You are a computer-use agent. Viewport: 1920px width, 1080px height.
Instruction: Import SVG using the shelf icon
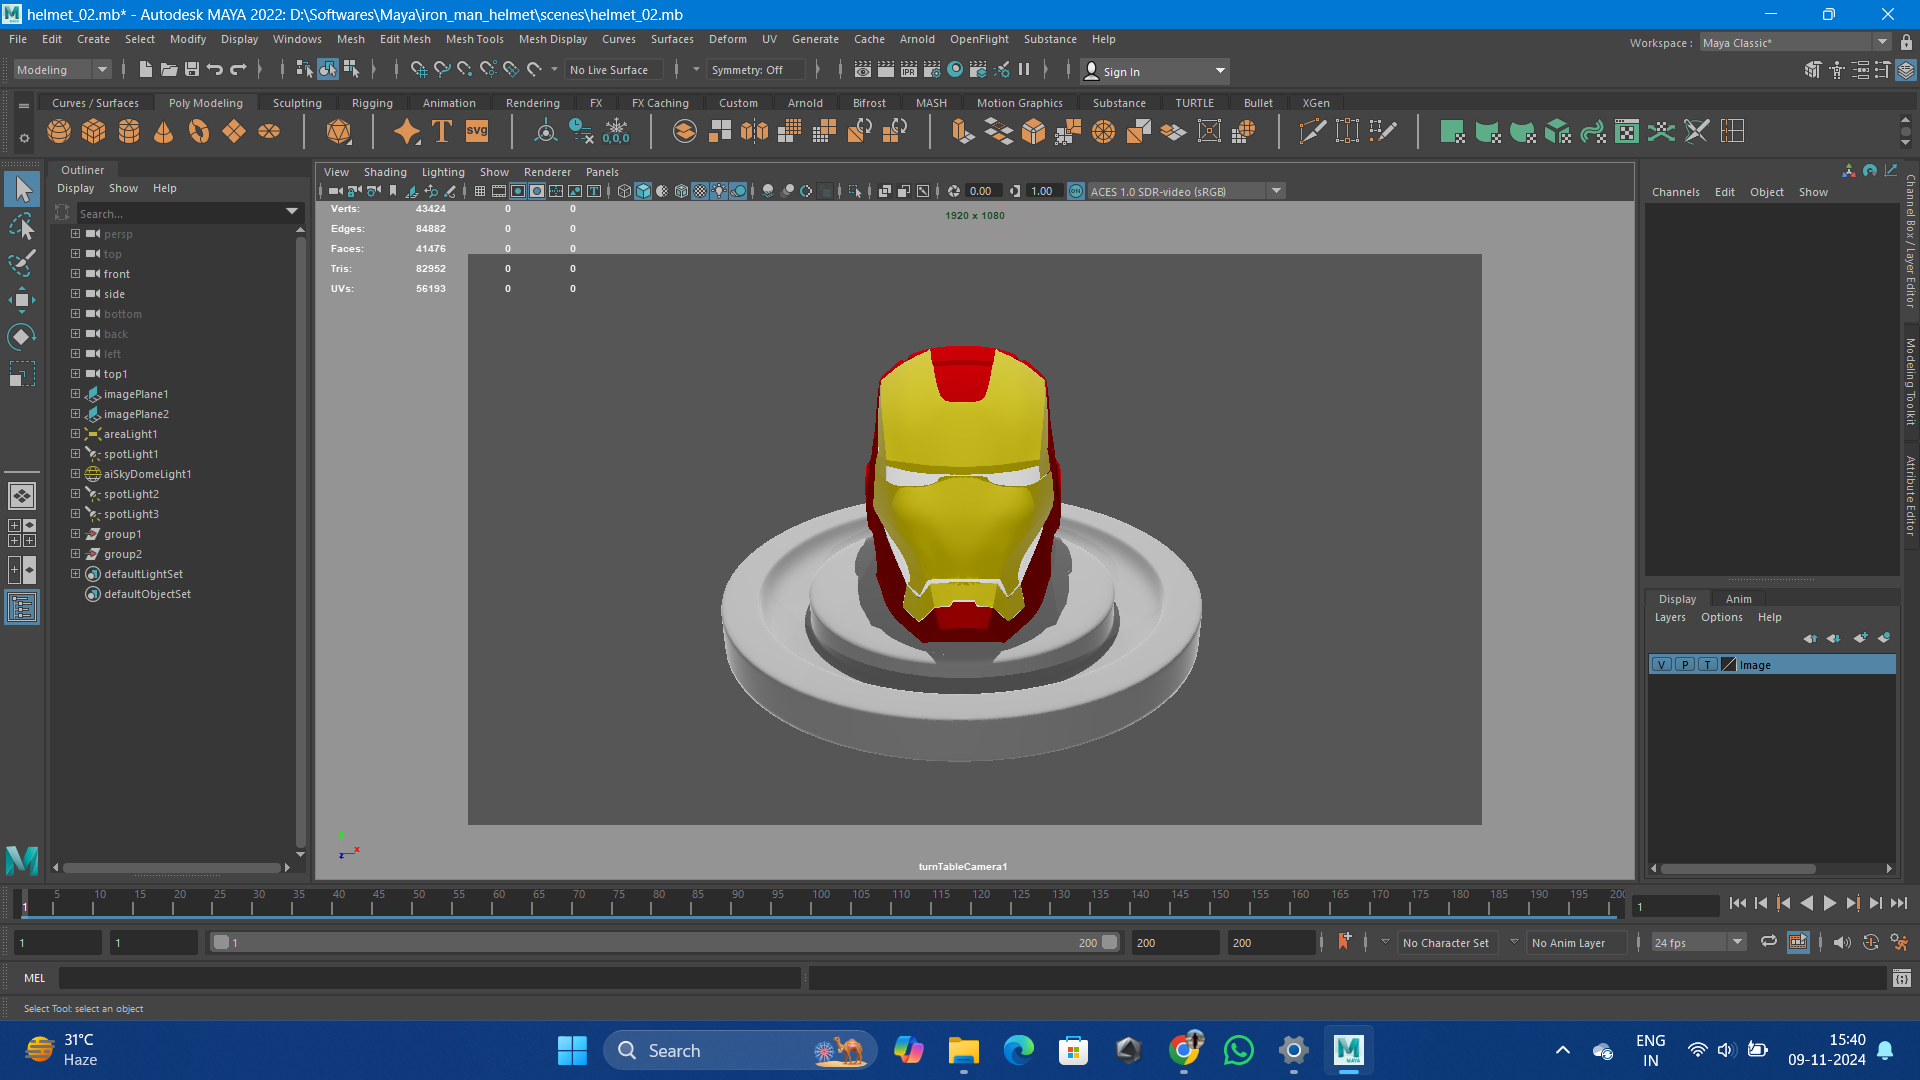pos(477,131)
